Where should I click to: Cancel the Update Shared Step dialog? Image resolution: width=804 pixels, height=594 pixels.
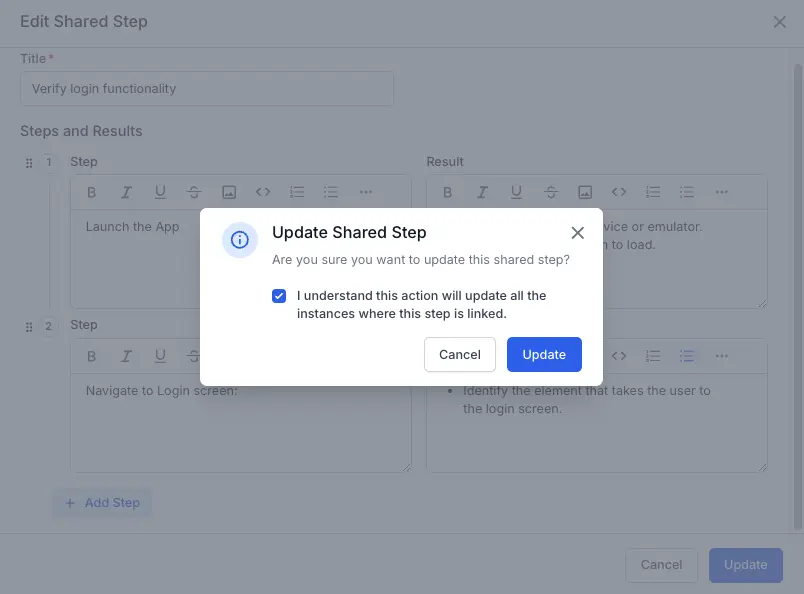tap(459, 354)
